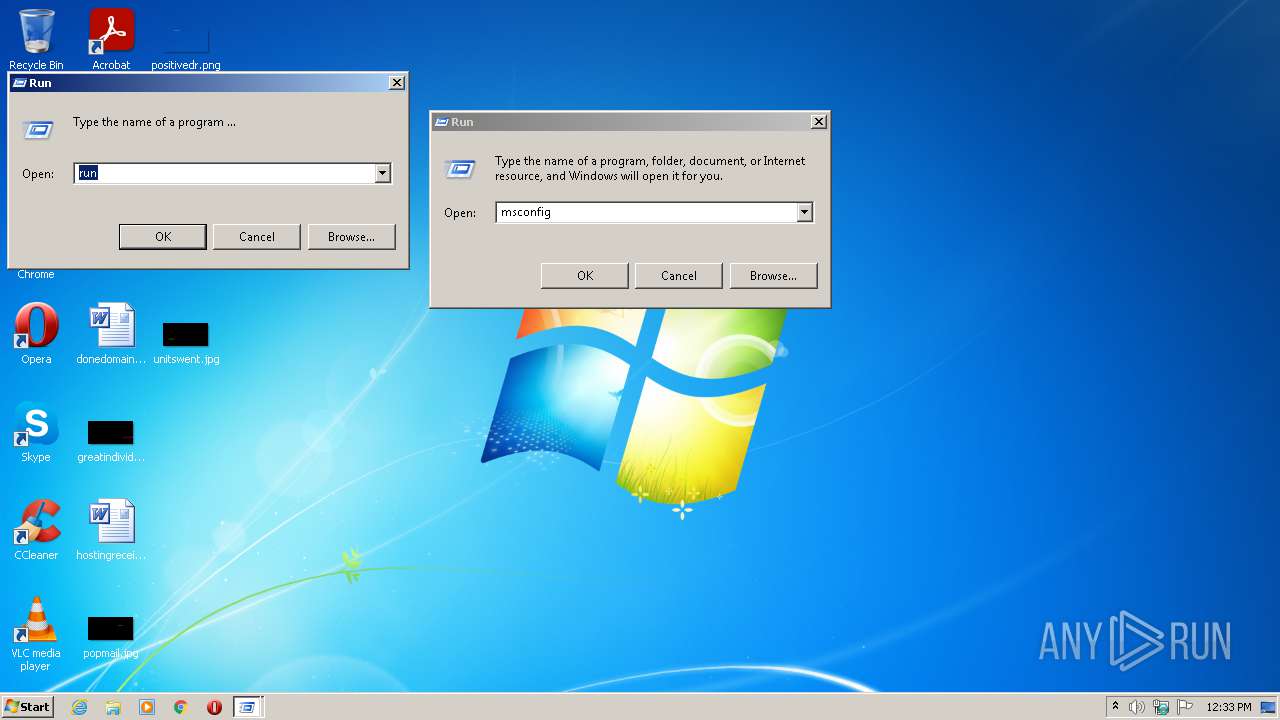Image resolution: width=1280 pixels, height=720 pixels.
Task: Select the Run taskbar button
Action: point(247,707)
